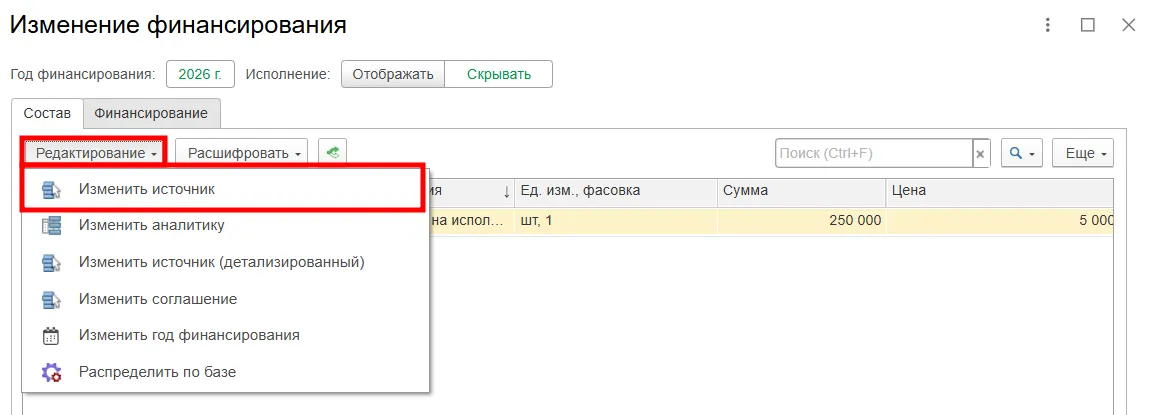Select the шт, 1 cell
Viewport: 1150px width, 415px height.
pos(616,220)
